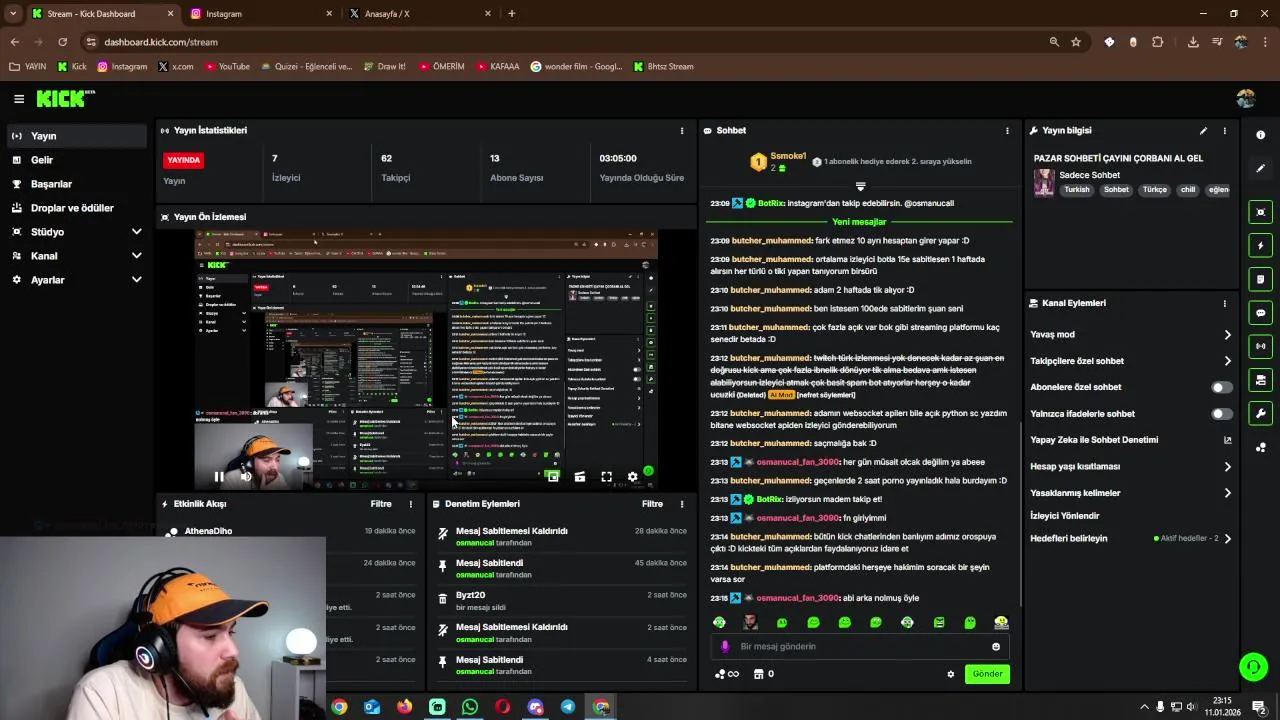
Task: Click the purple microphone icon in the chat box
Action: (725, 647)
